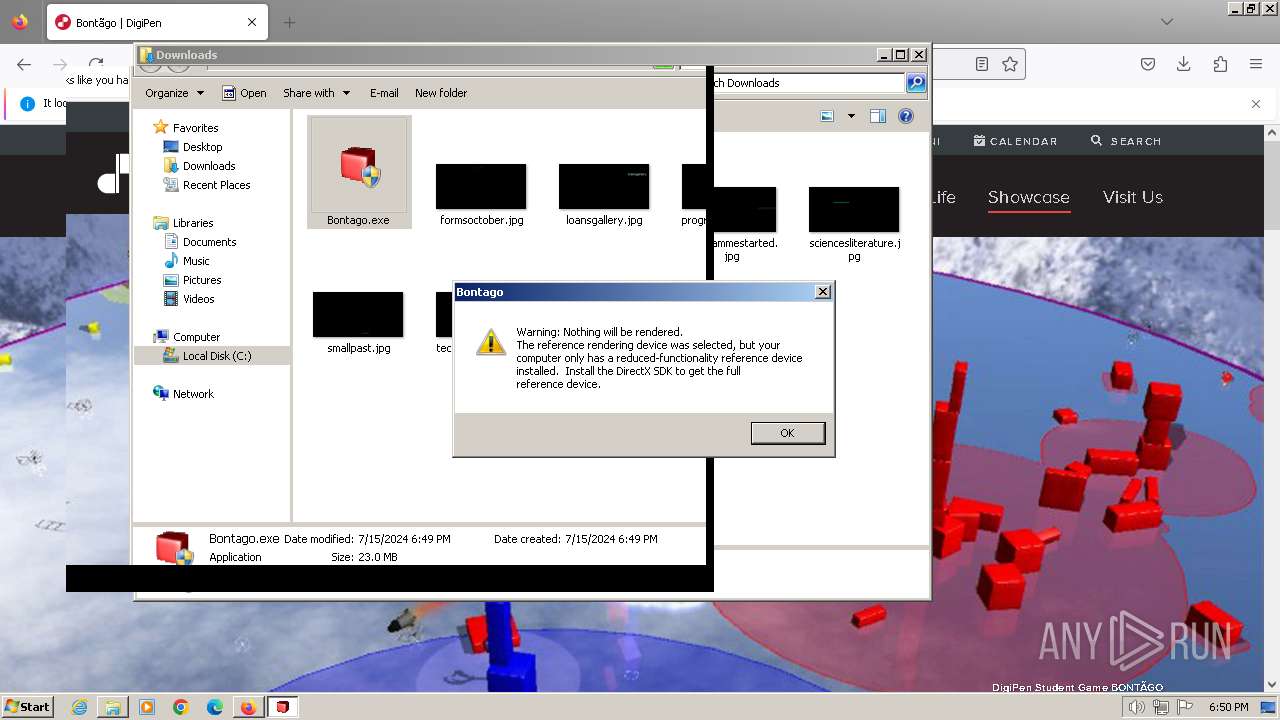
Task: Click the Explorer search magnifier button
Action: (916, 83)
